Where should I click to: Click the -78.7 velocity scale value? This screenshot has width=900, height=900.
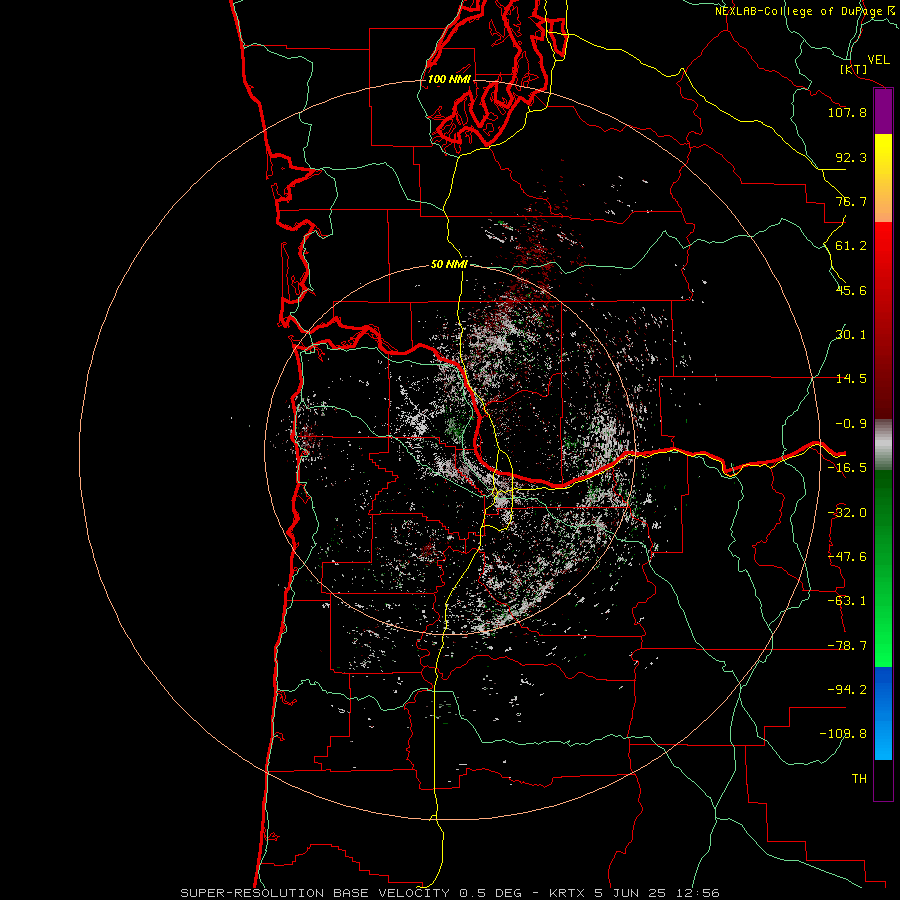click(x=847, y=646)
